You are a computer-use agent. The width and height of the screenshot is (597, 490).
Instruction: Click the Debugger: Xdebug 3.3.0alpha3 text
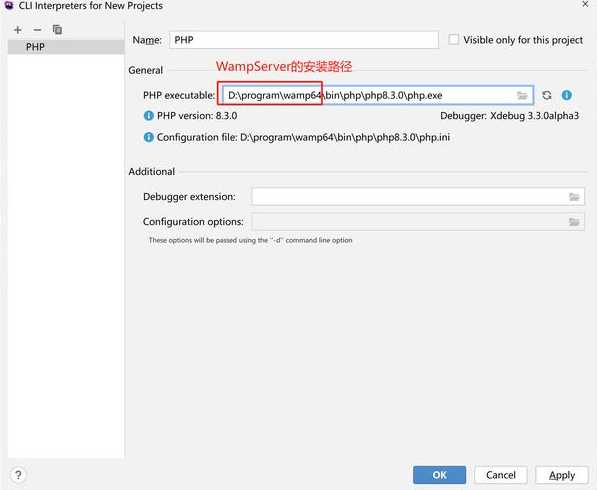click(x=509, y=116)
